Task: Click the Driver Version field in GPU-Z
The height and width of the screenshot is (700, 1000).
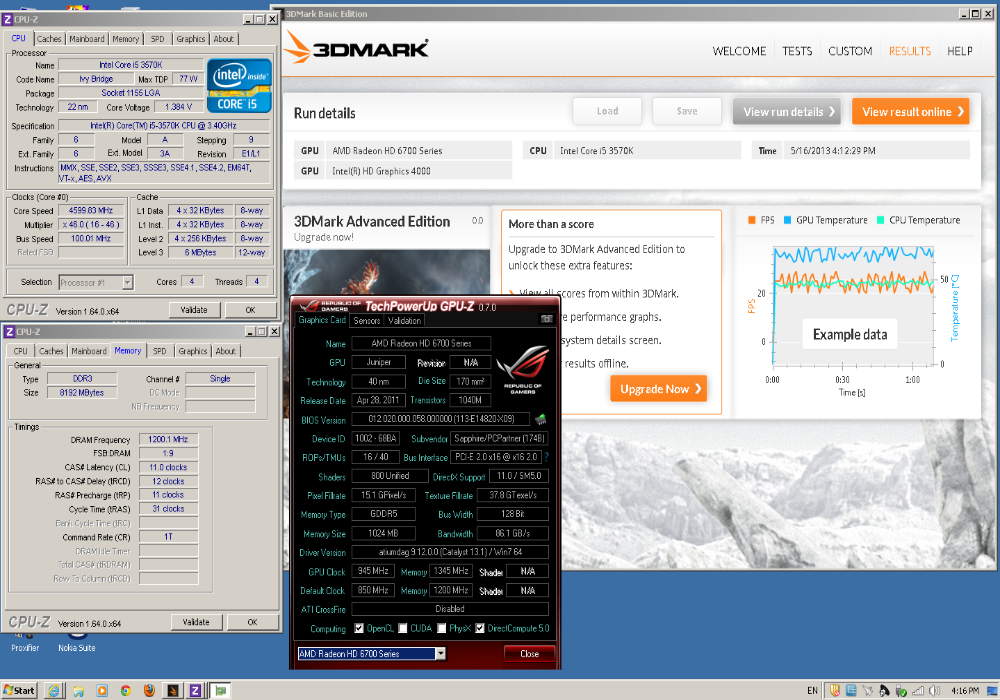Action: (450, 552)
